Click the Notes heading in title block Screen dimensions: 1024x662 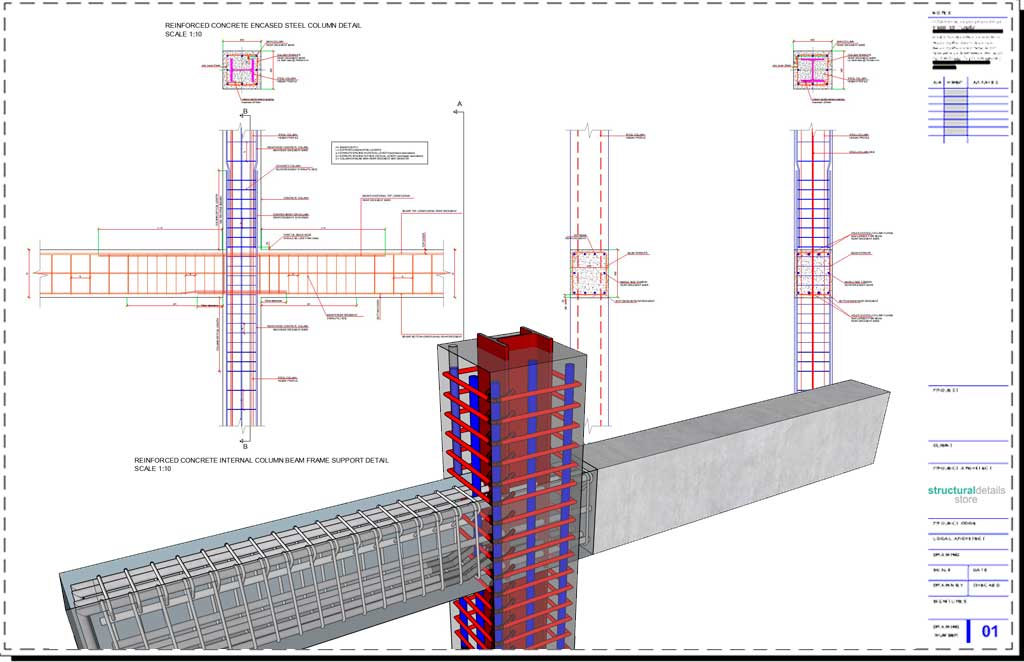pyautogui.click(x=942, y=14)
